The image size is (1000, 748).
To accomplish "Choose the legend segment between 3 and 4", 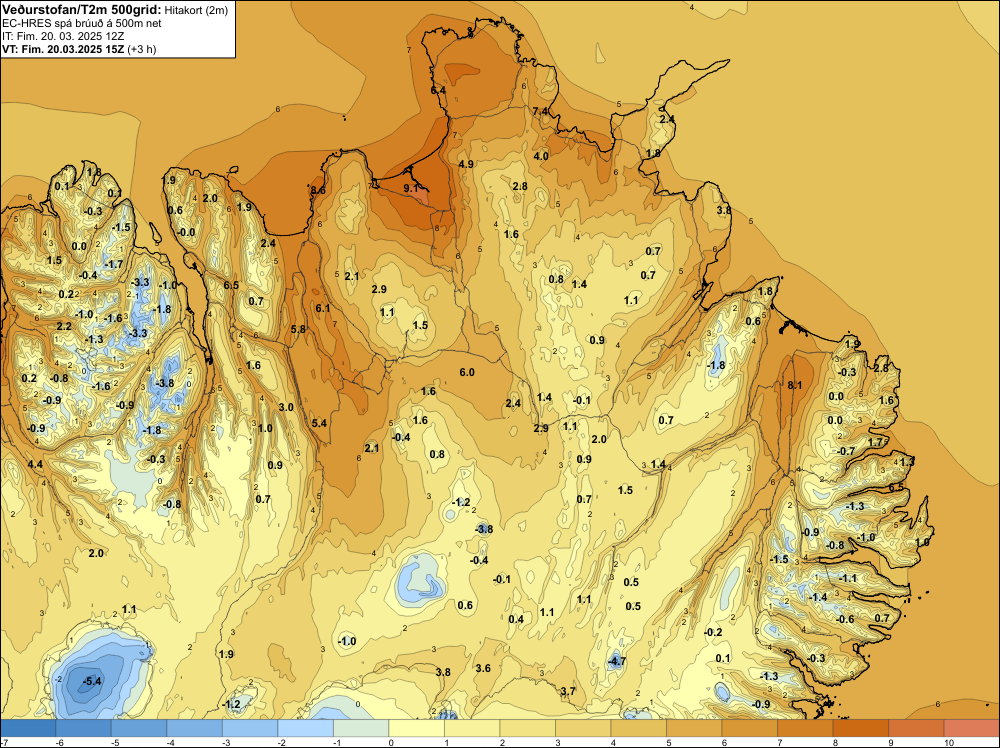I will [x=584, y=728].
